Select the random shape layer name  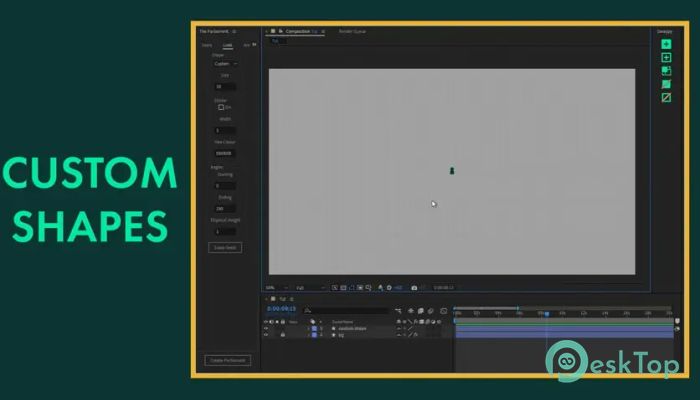(x=352, y=329)
